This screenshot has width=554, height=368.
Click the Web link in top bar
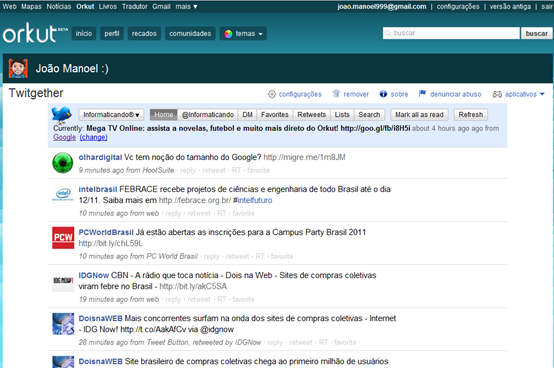(10, 6)
